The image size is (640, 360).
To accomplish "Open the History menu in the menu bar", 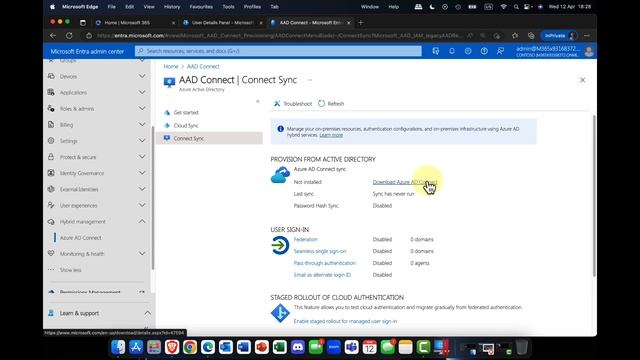I will 172,7.
